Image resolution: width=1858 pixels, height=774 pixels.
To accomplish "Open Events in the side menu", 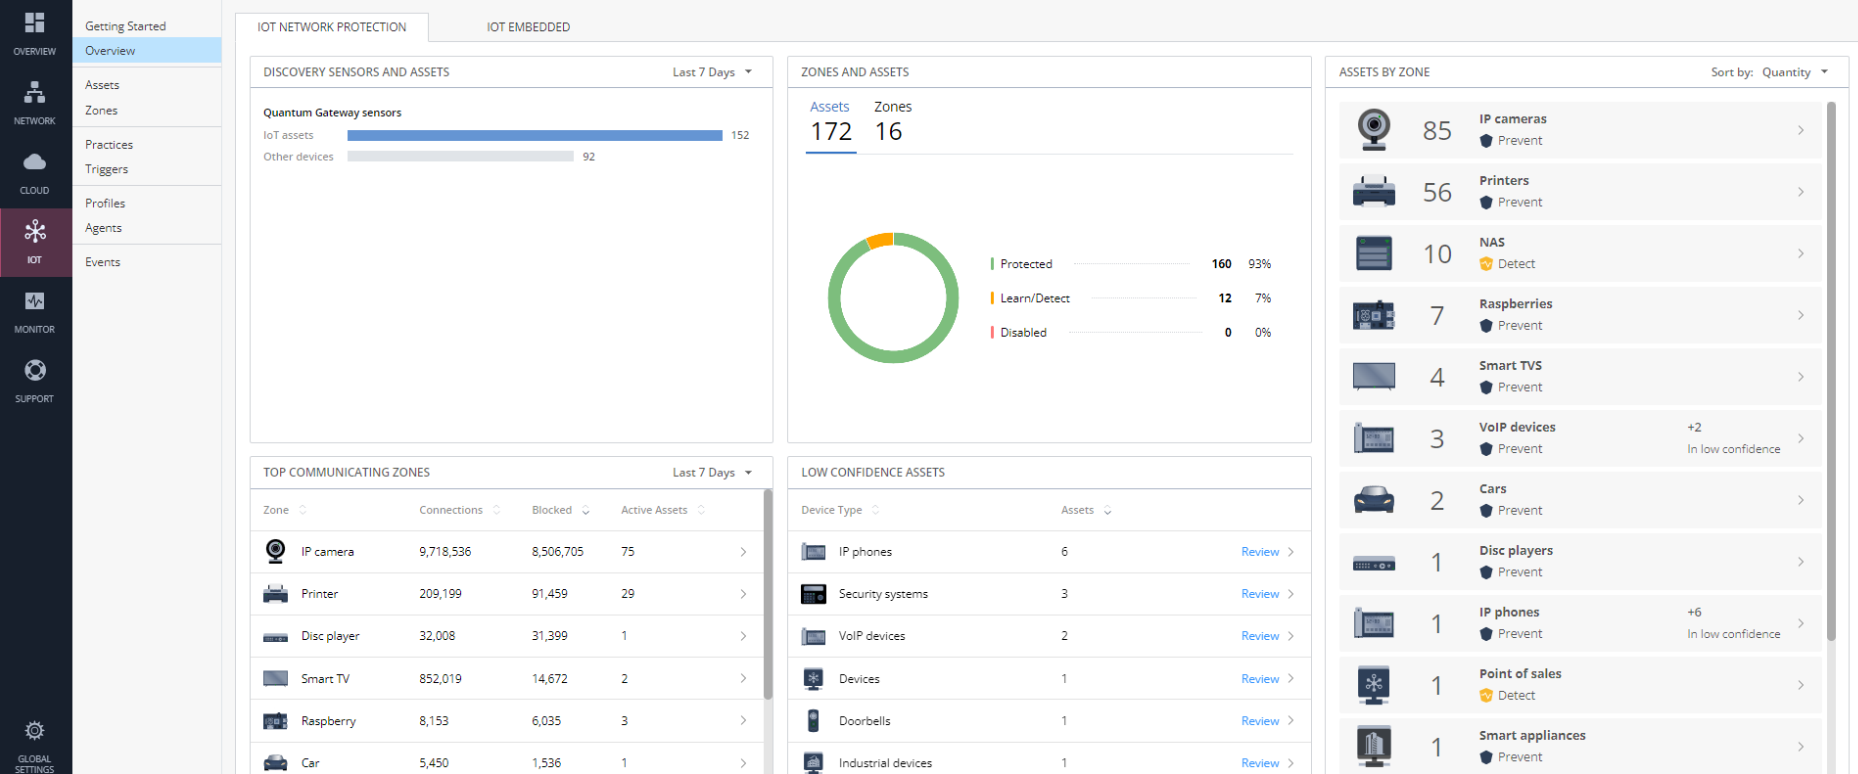I will click(103, 262).
